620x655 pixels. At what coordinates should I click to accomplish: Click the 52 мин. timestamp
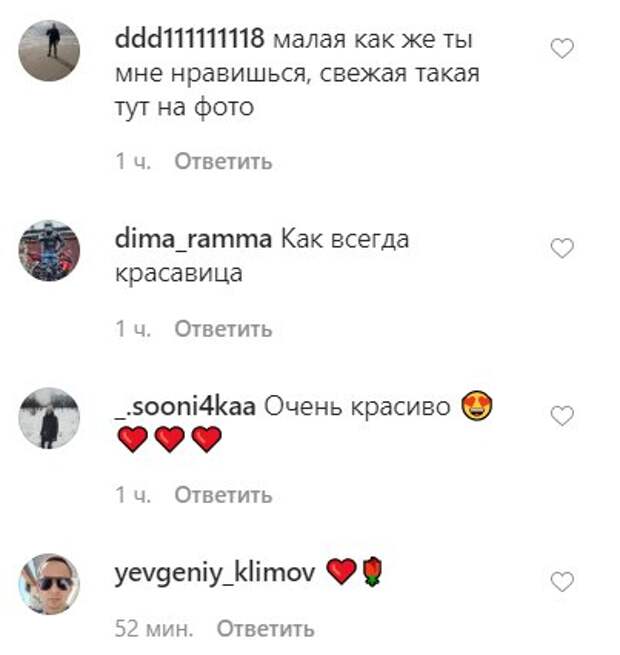coord(154,628)
